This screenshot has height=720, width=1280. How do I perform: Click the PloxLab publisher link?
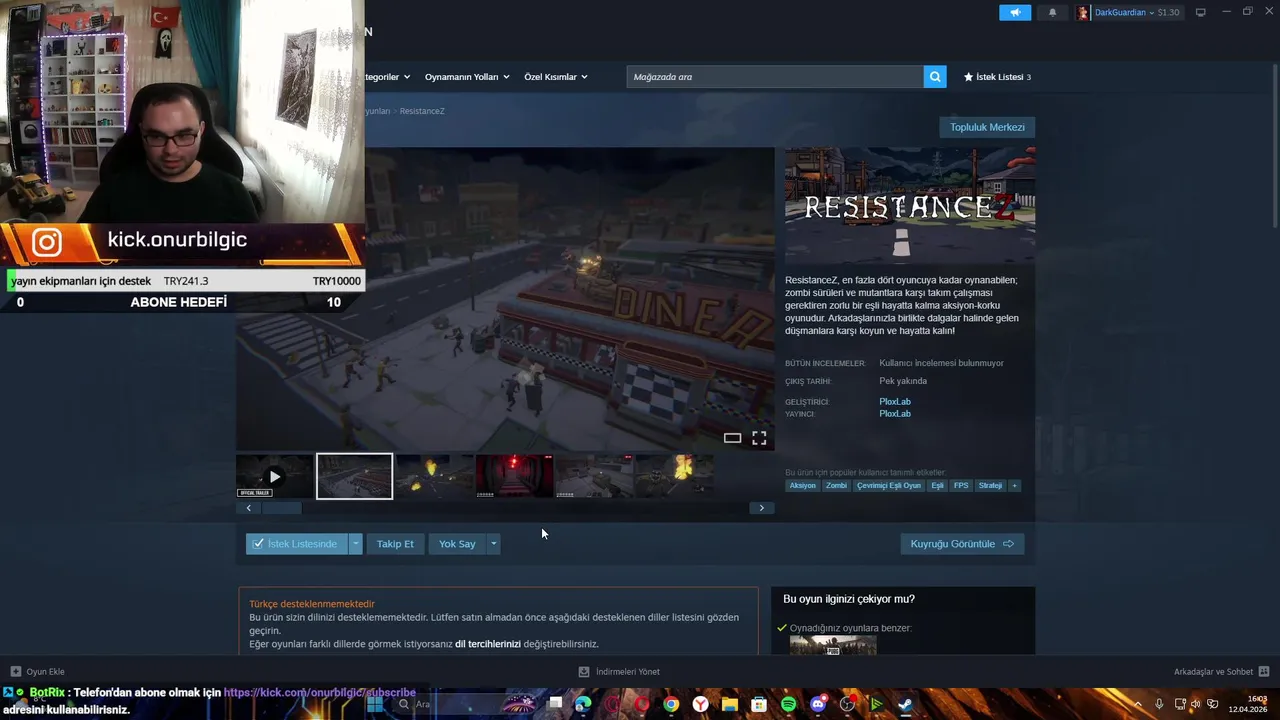tap(895, 414)
